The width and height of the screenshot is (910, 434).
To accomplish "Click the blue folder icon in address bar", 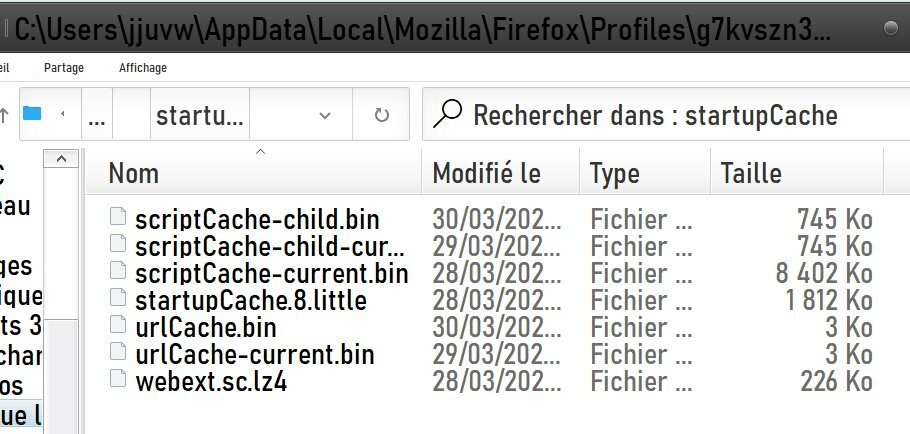I will point(32,115).
